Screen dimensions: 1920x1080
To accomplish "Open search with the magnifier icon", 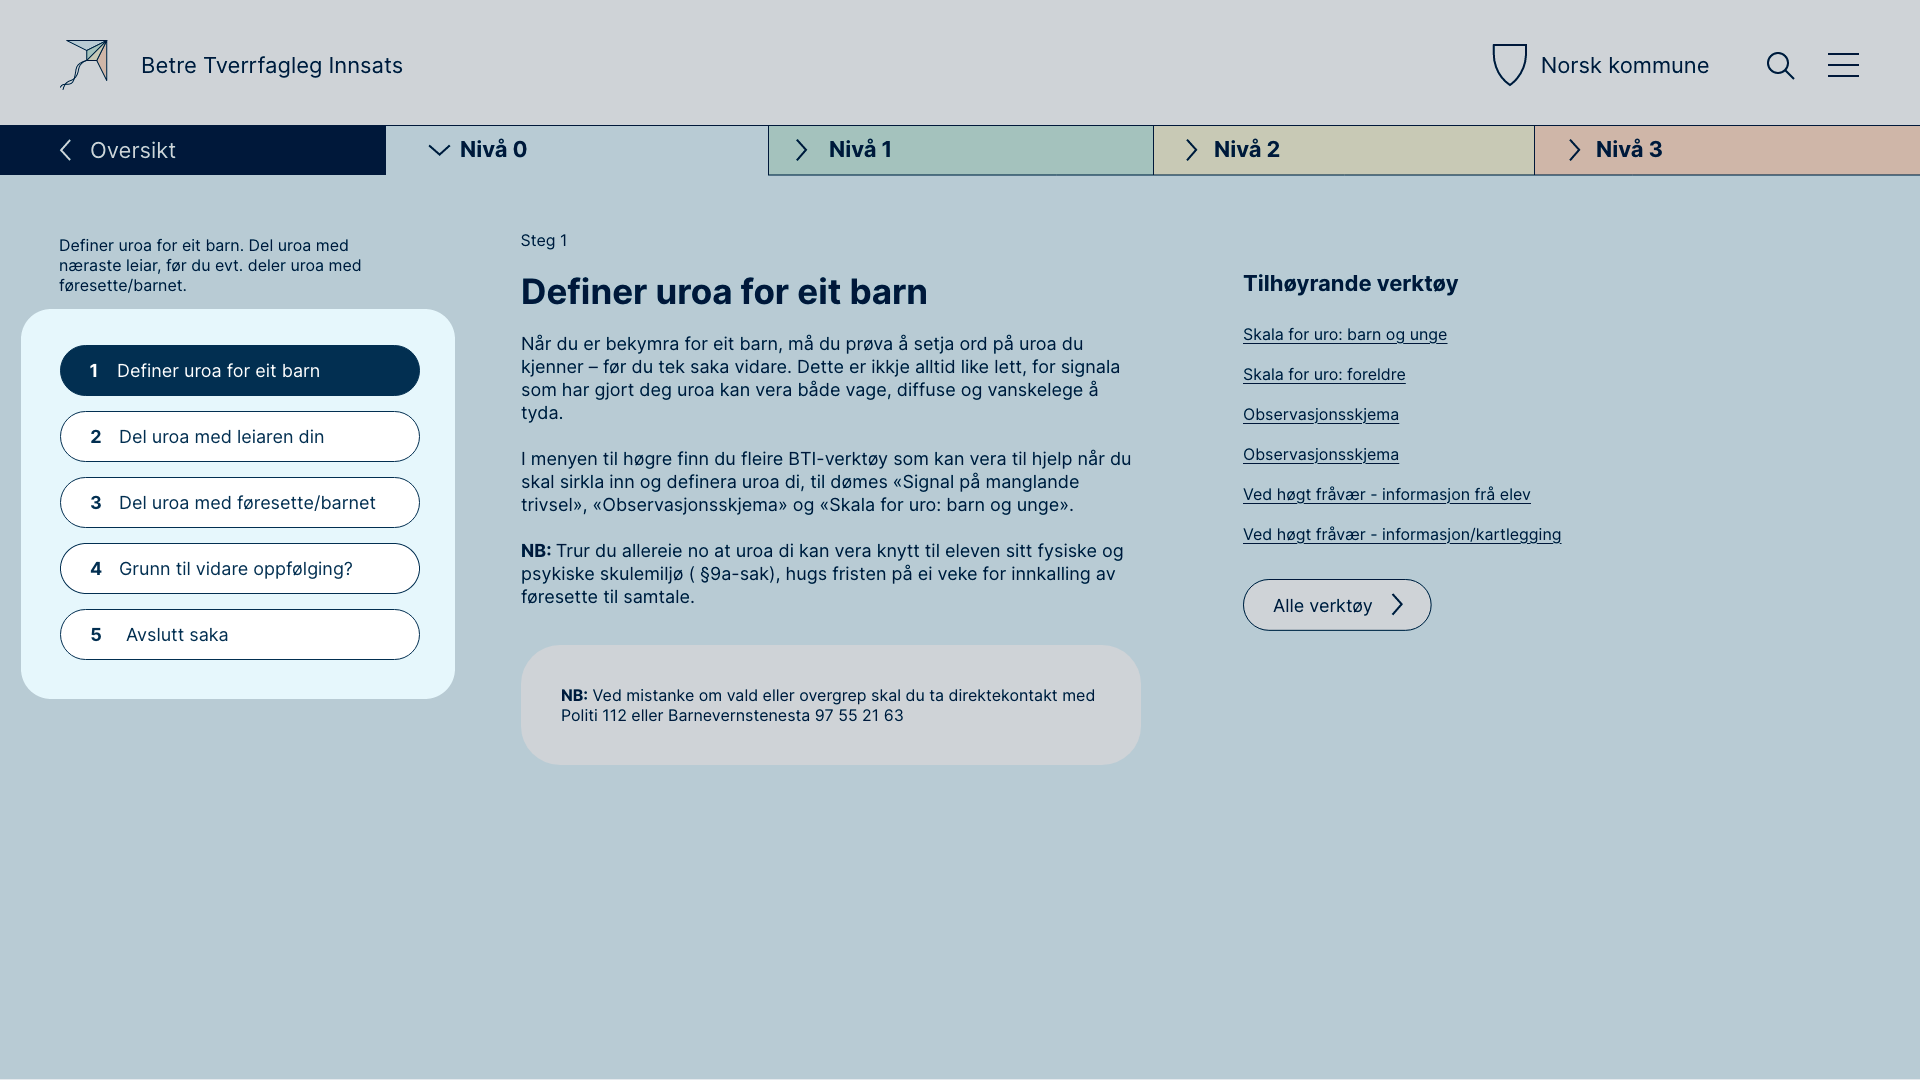I will (1780, 66).
